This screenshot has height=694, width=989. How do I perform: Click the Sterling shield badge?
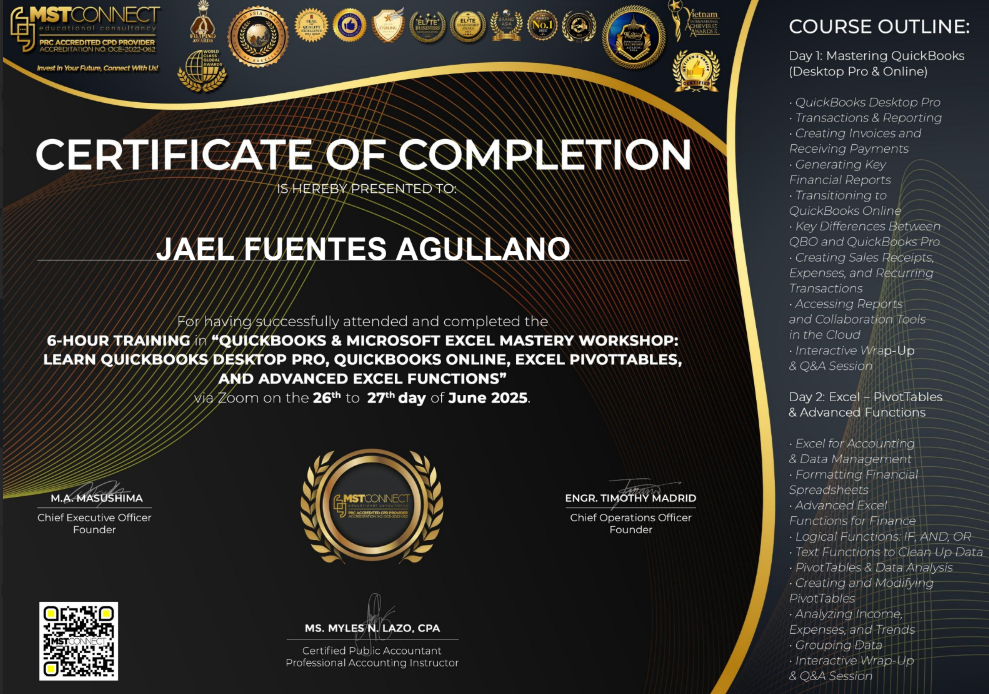(x=388, y=26)
